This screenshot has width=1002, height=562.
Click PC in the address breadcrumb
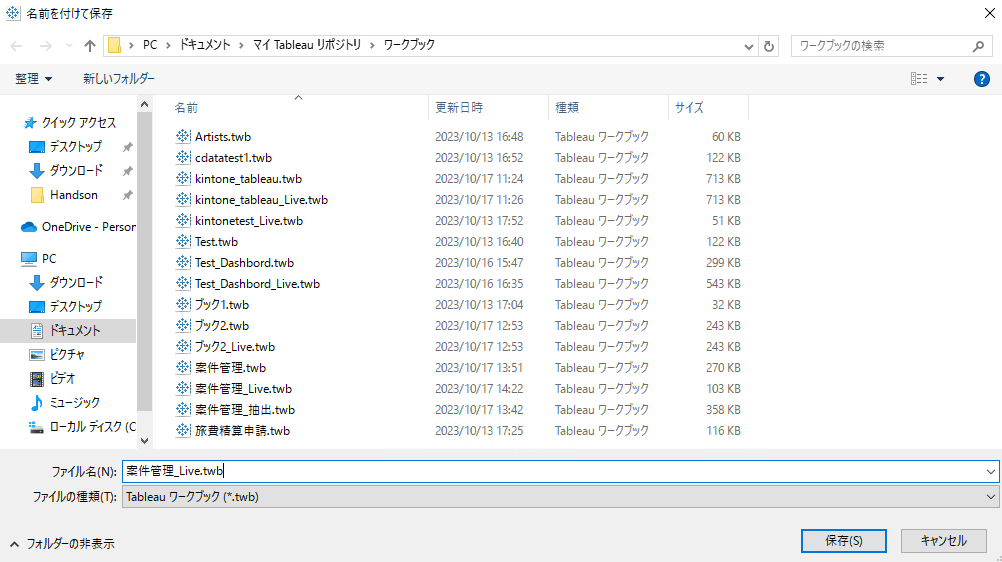pos(150,45)
